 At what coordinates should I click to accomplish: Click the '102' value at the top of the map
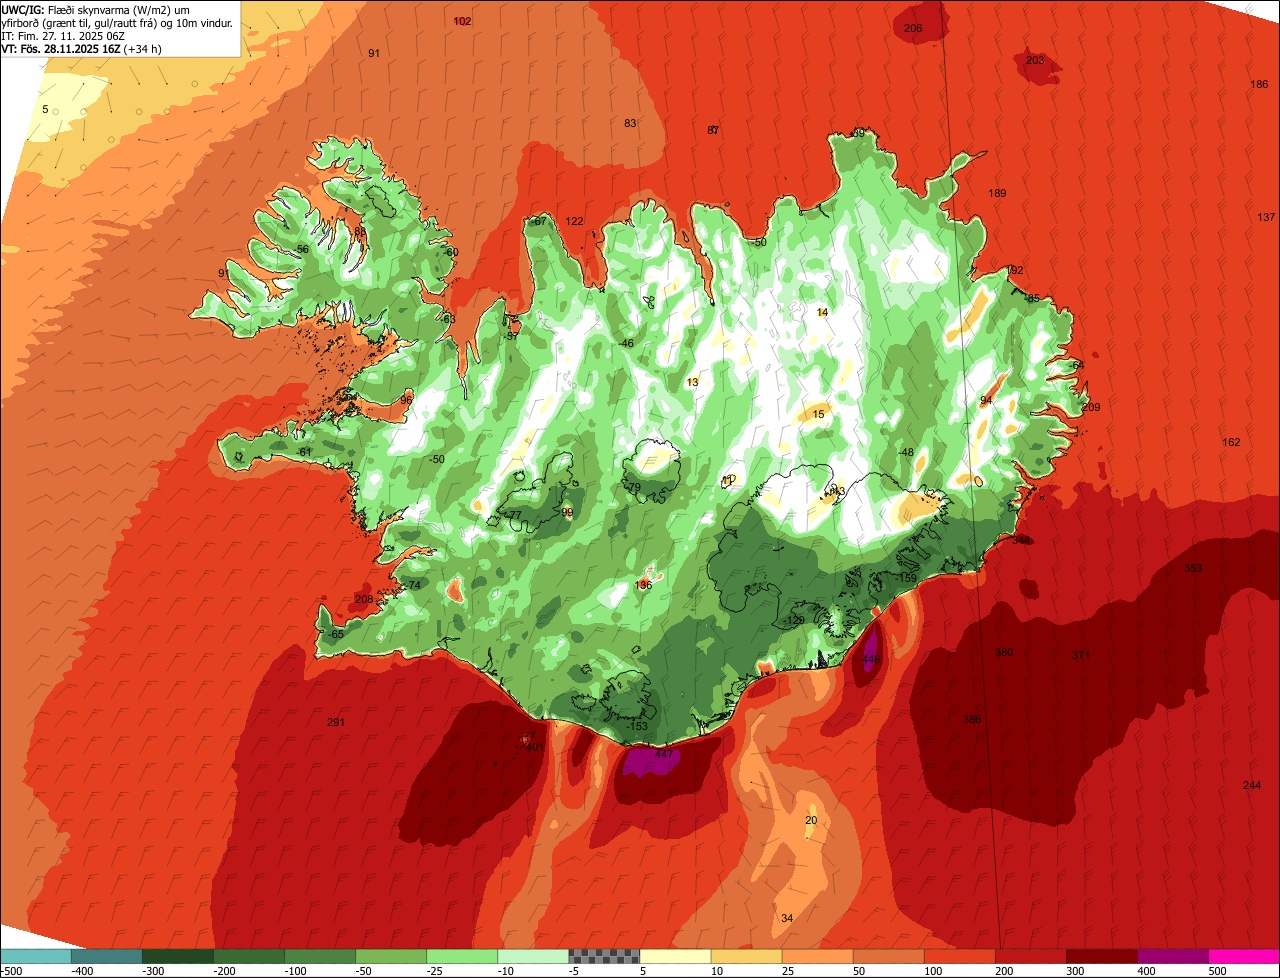coord(462,21)
